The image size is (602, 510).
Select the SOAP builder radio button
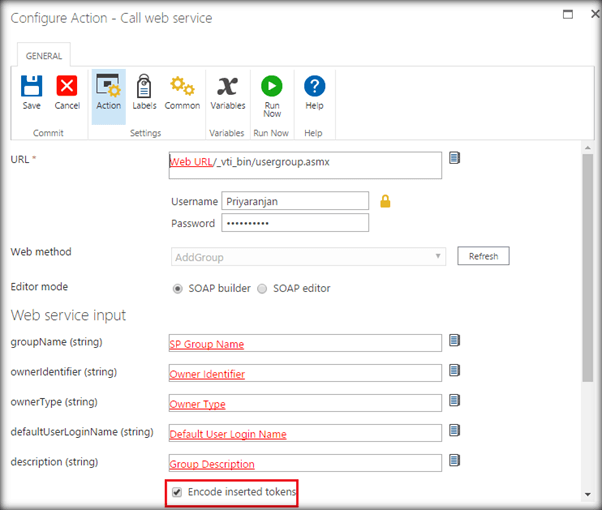coord(177,288)
